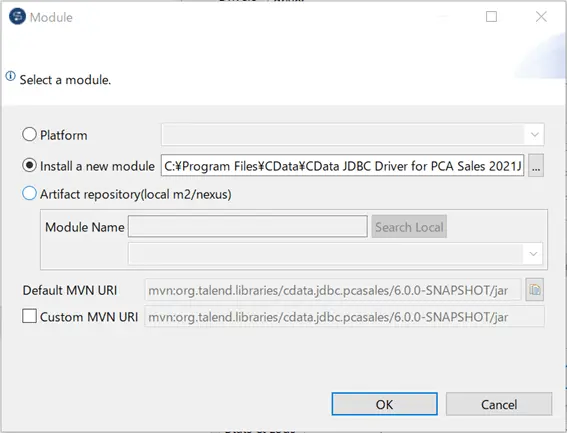Viewport: 567px width, 433px height.
Task: Dismiss the dialog with Cancel
Action: point(499,404)
